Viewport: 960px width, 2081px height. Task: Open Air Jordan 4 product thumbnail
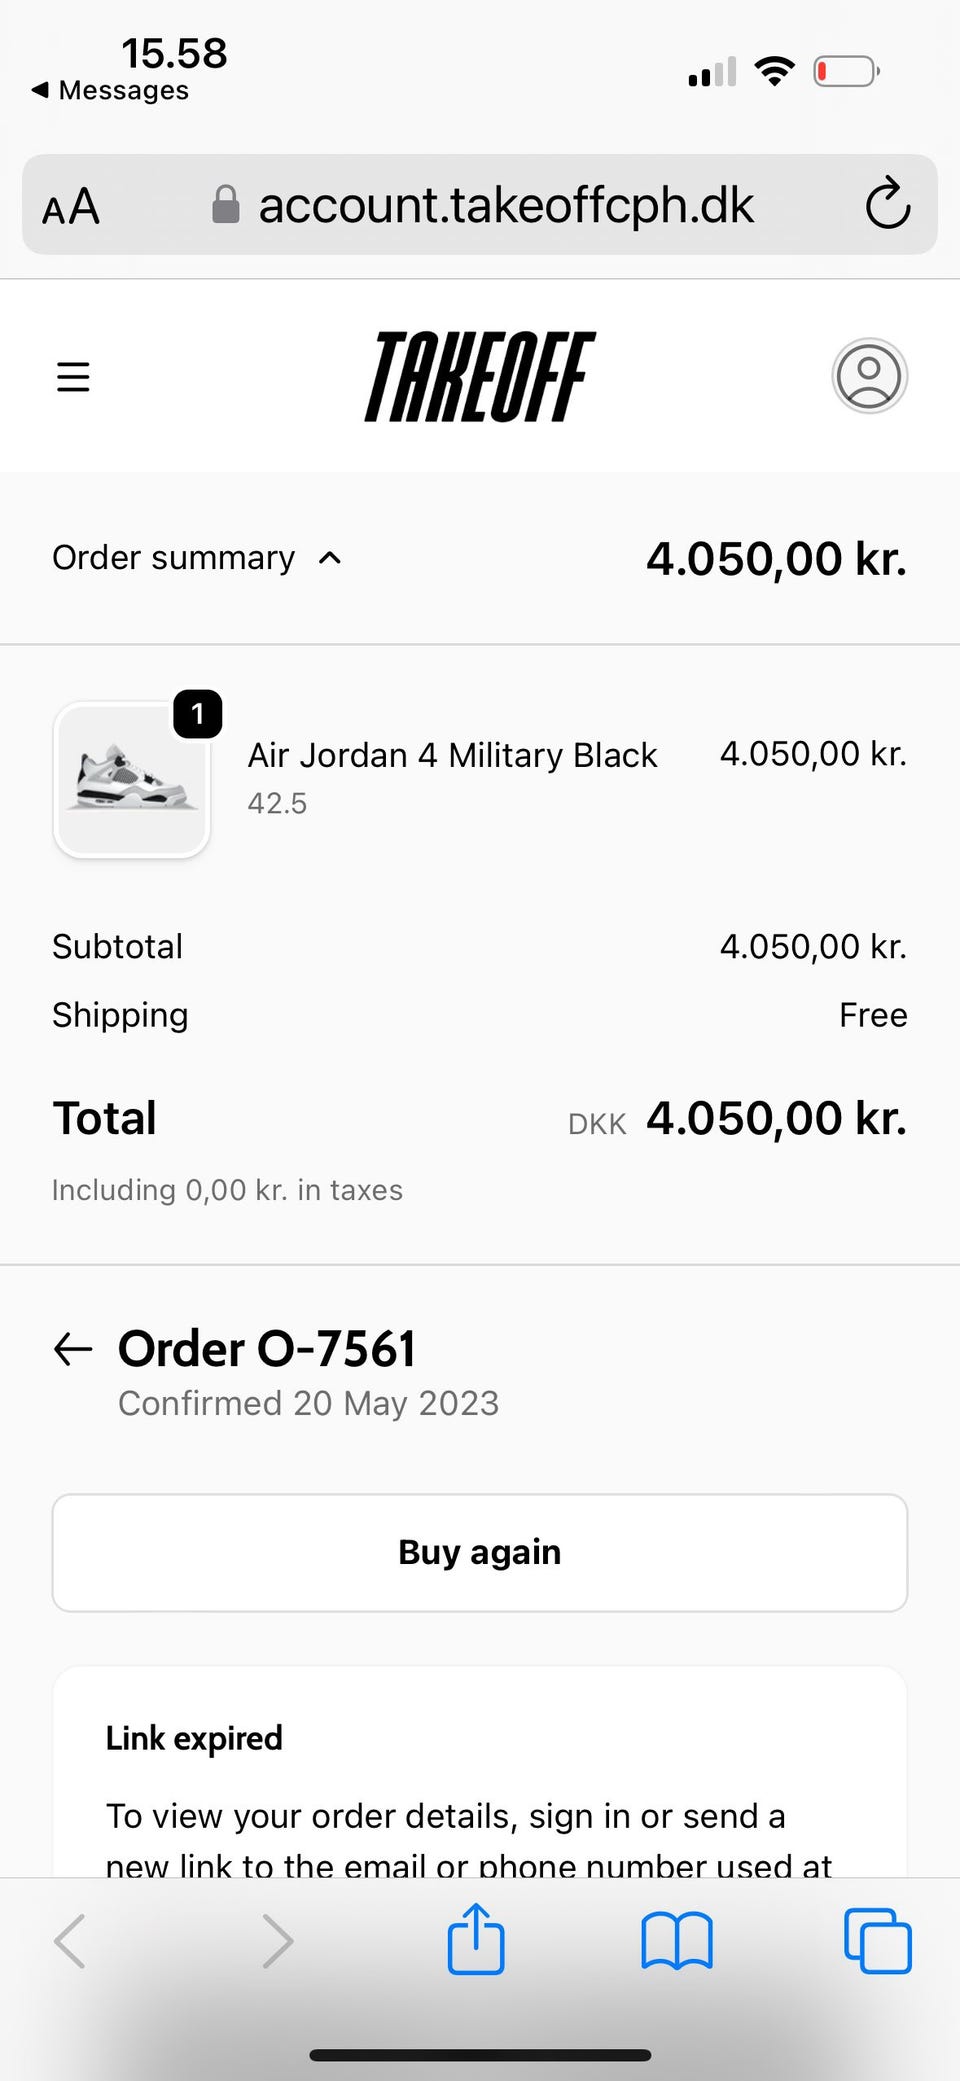[x=132, y=780]
